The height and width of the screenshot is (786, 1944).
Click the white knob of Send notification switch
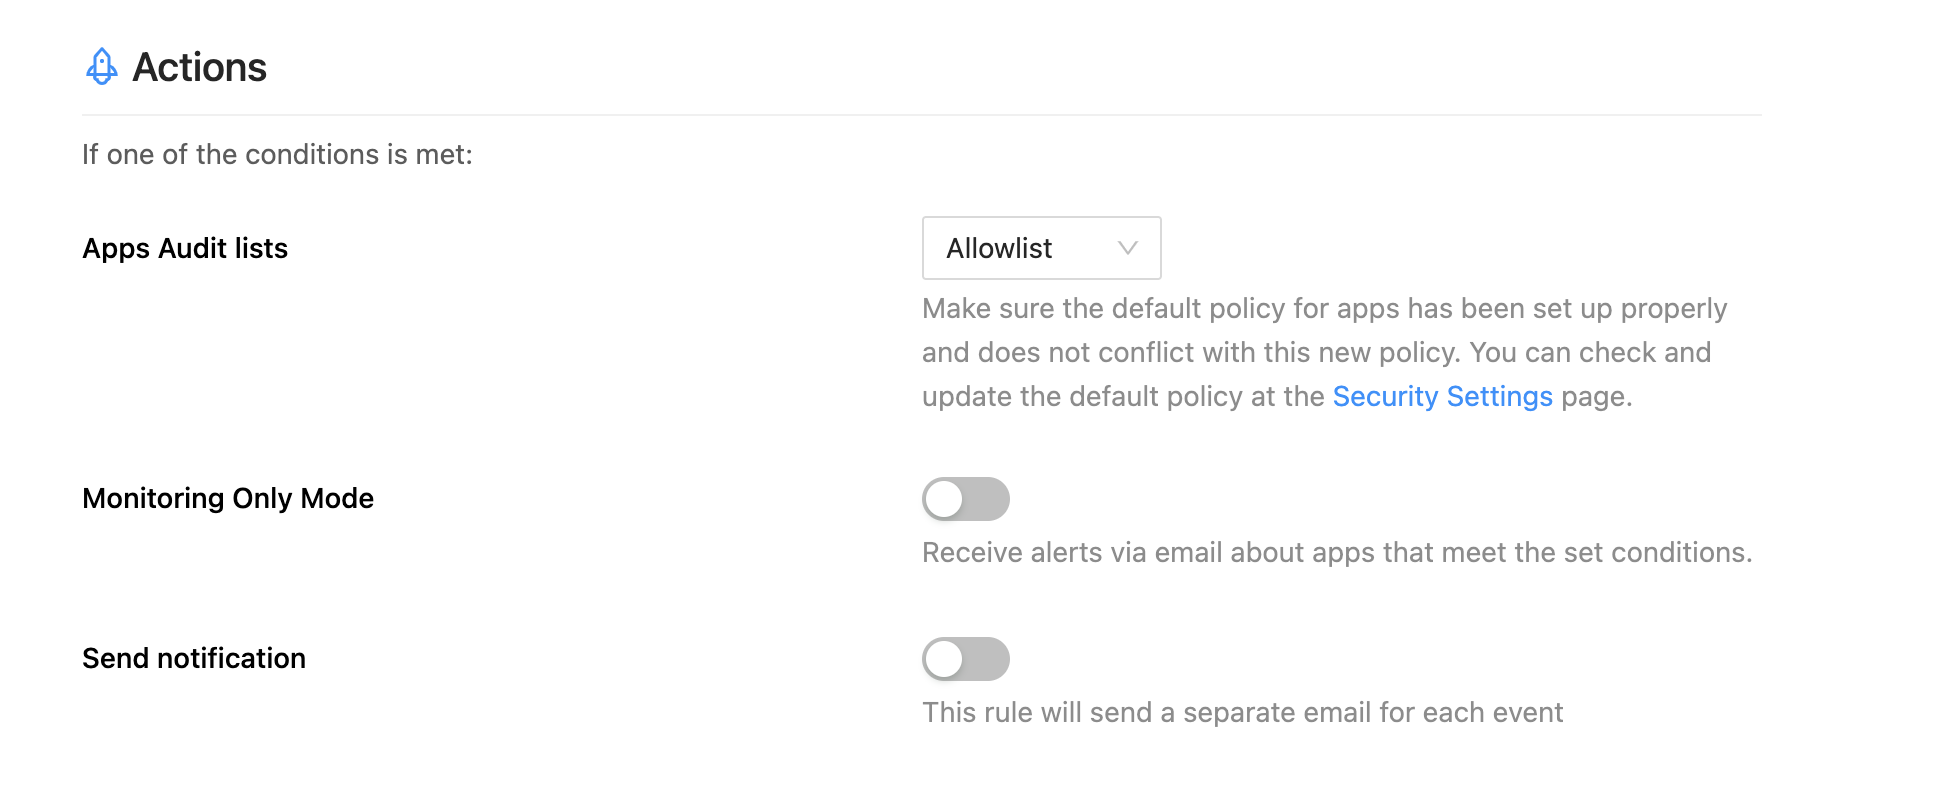pyautogui.click(x=944, y=659)
